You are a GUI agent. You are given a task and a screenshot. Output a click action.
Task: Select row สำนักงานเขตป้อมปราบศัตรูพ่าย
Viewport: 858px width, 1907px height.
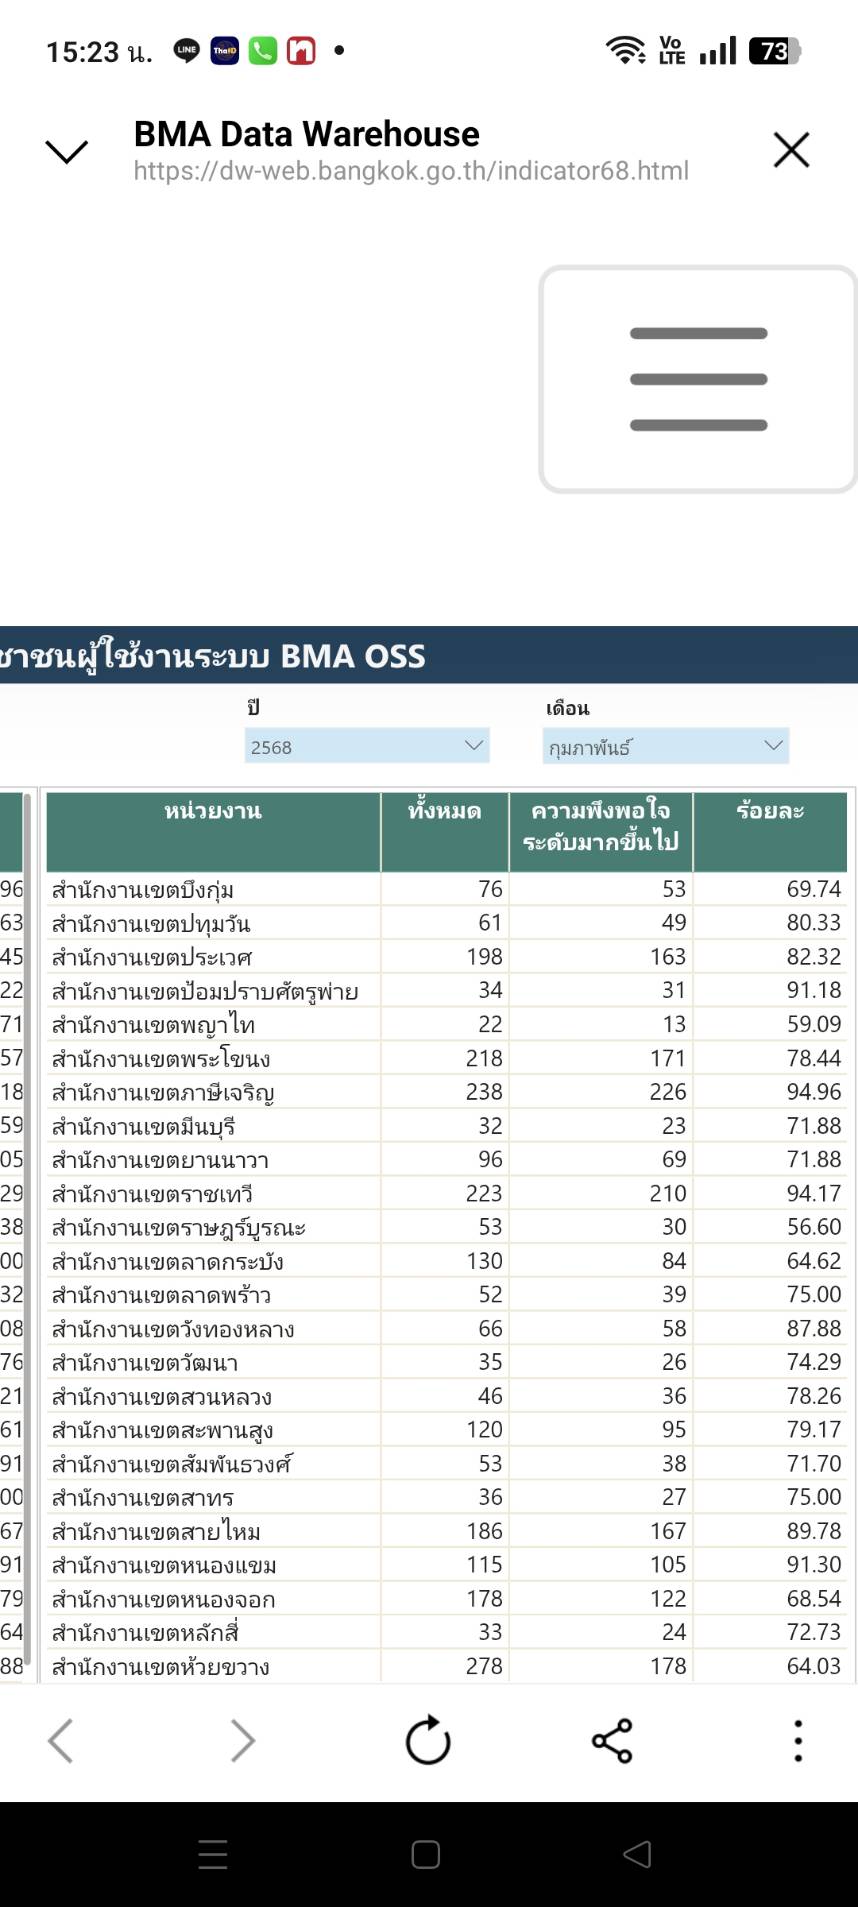pos(446,990)
